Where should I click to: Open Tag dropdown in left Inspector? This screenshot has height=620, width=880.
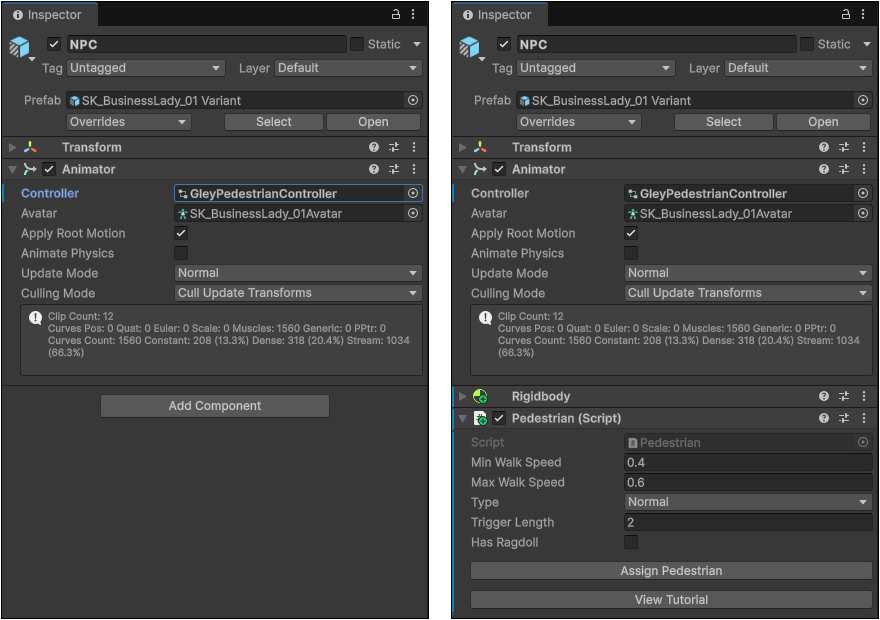146,68
